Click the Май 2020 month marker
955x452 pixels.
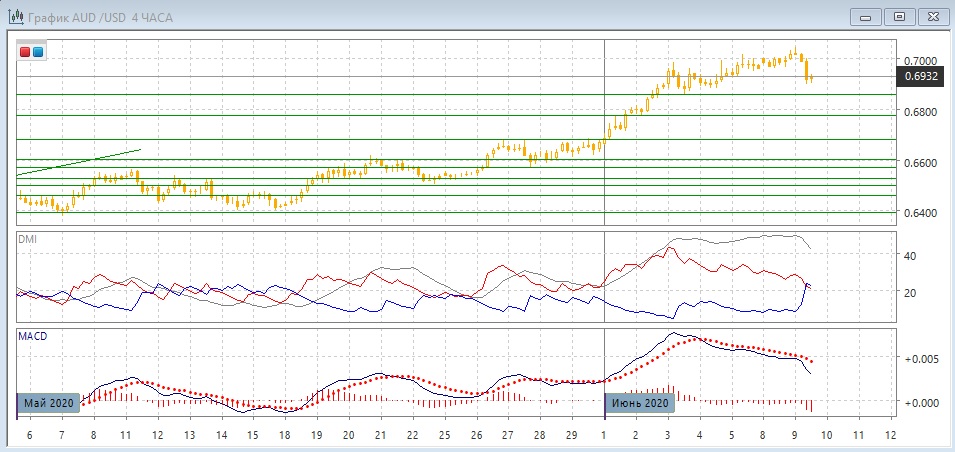point(47,402)
